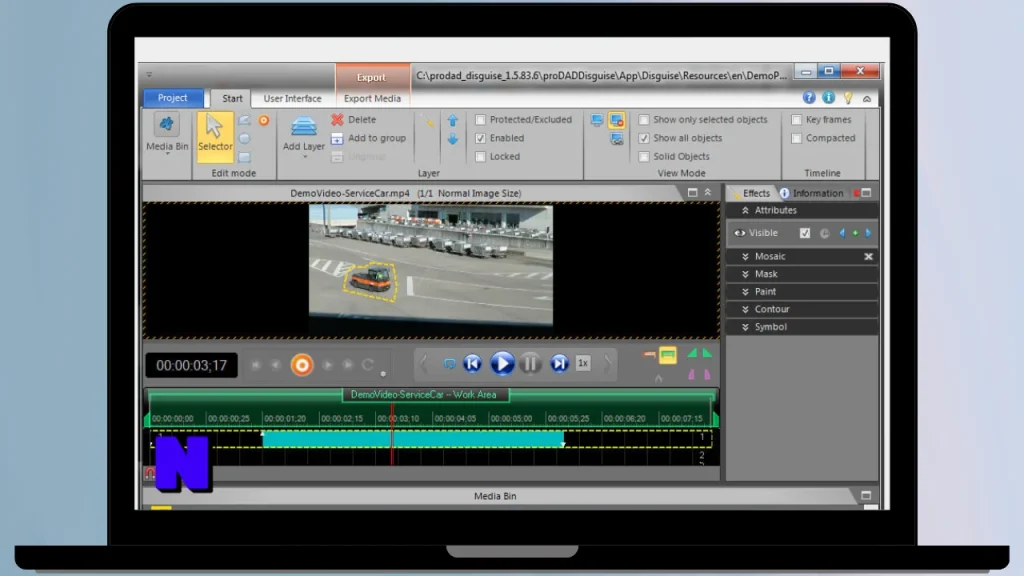Click the light bulb tips icon
This screenshot has width=1024, height=576.
pos(848,97)
